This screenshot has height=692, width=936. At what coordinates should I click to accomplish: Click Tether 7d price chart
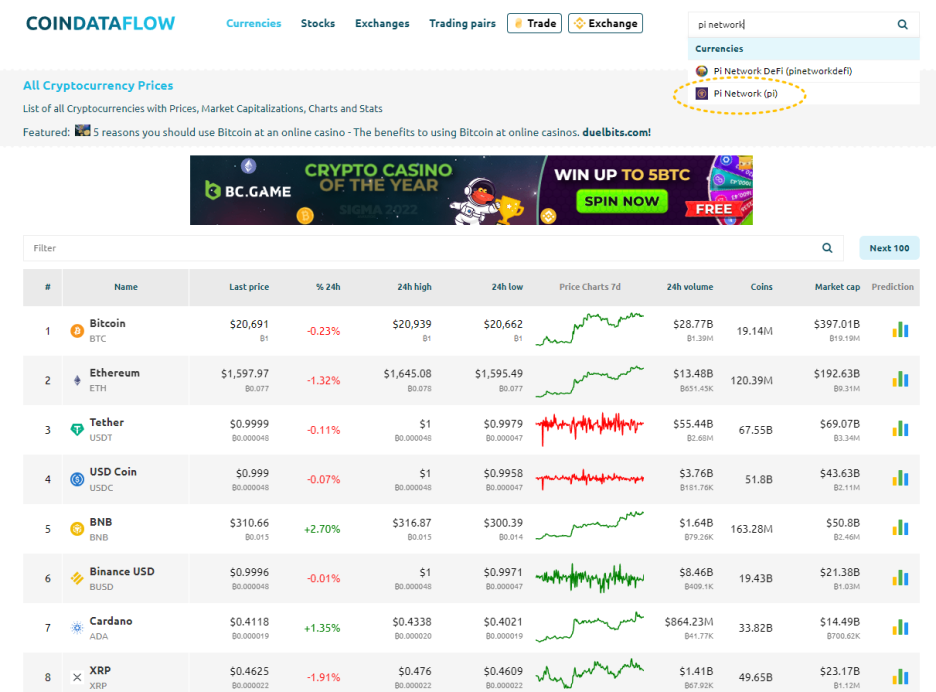(590, 428)
